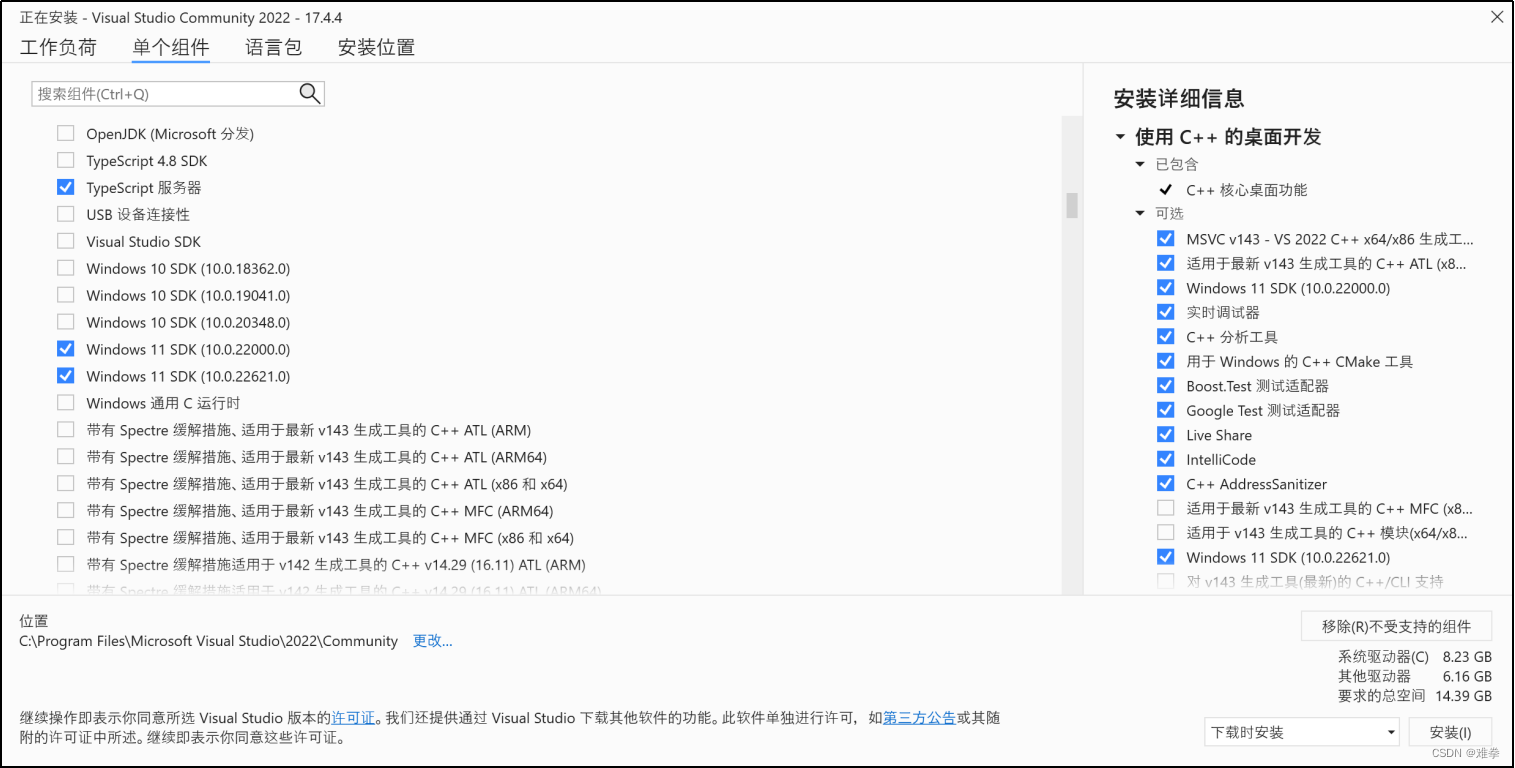Switch to the 工作负荷 tab

(x=58, y=47)
